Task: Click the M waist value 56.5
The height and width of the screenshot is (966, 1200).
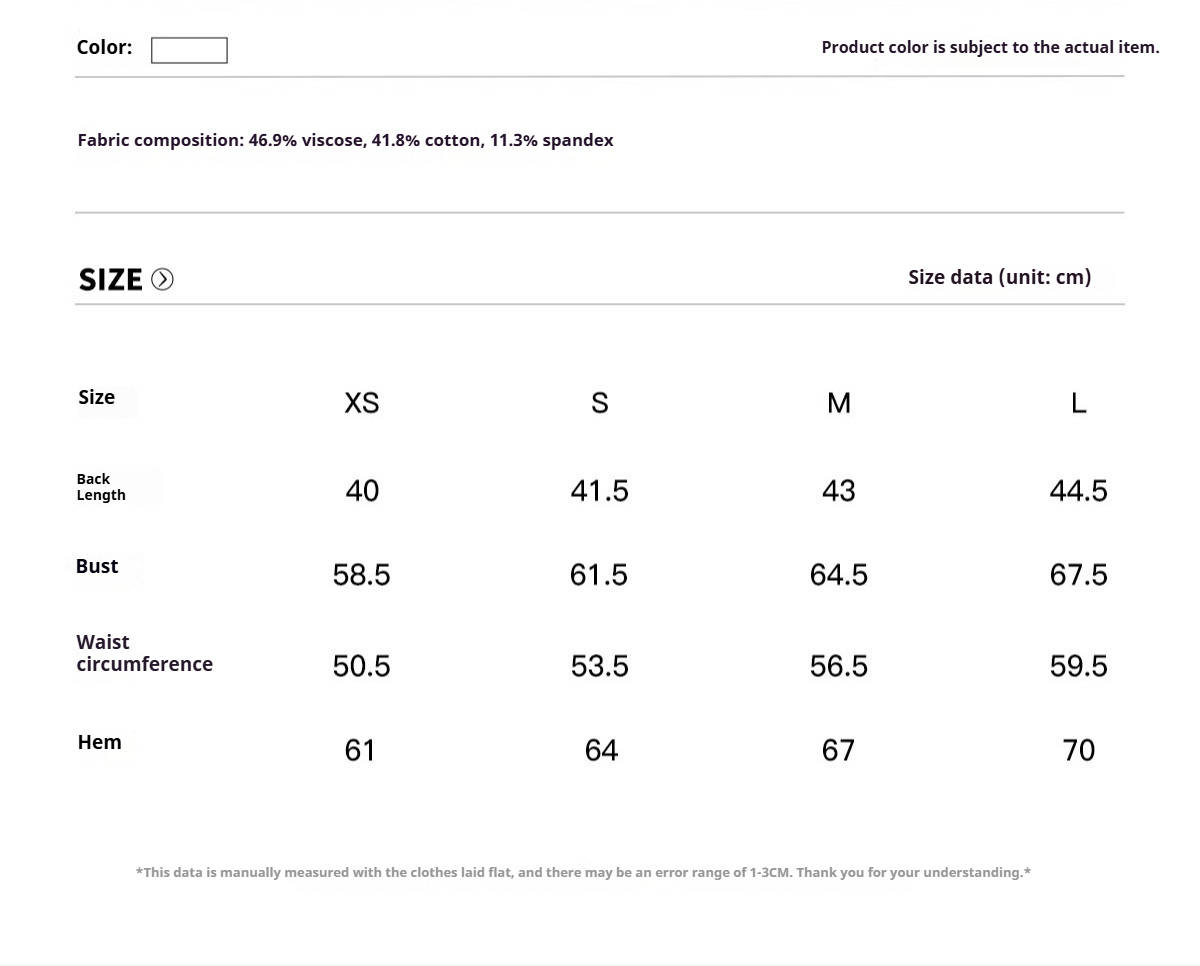Action: pyautogui.click(x=839, y=666)
